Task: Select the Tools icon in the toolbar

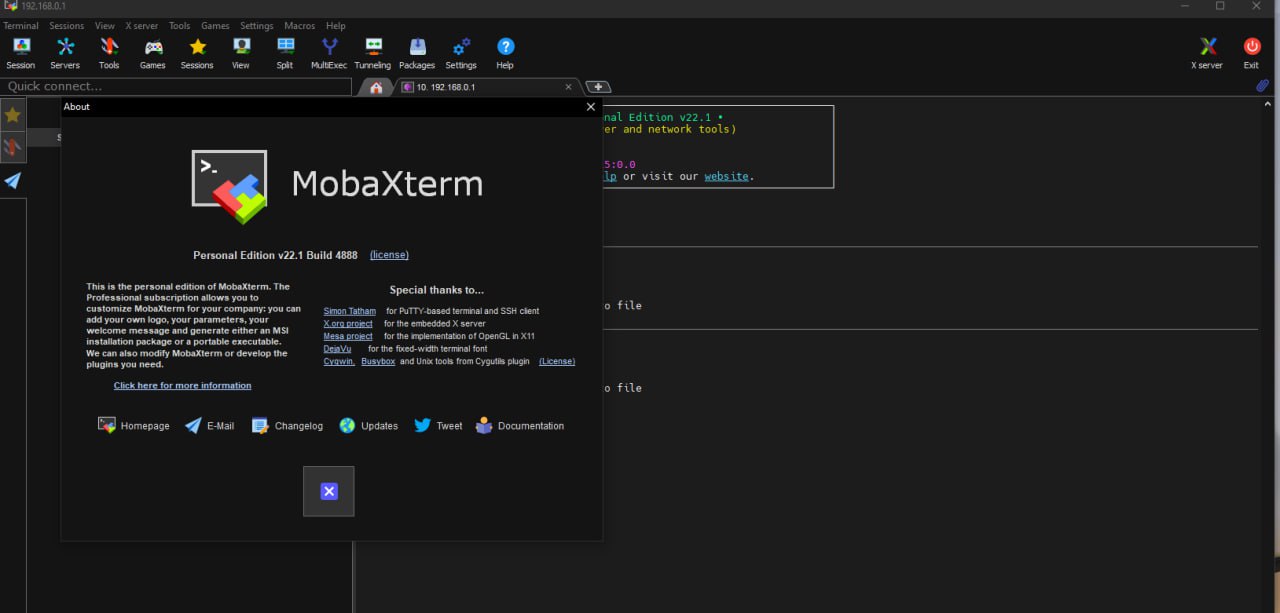Action: 109,53
